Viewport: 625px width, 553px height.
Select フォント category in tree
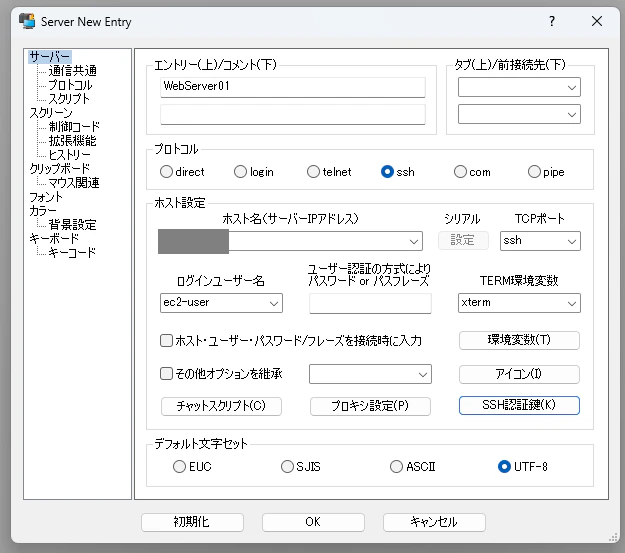[46, 197]
